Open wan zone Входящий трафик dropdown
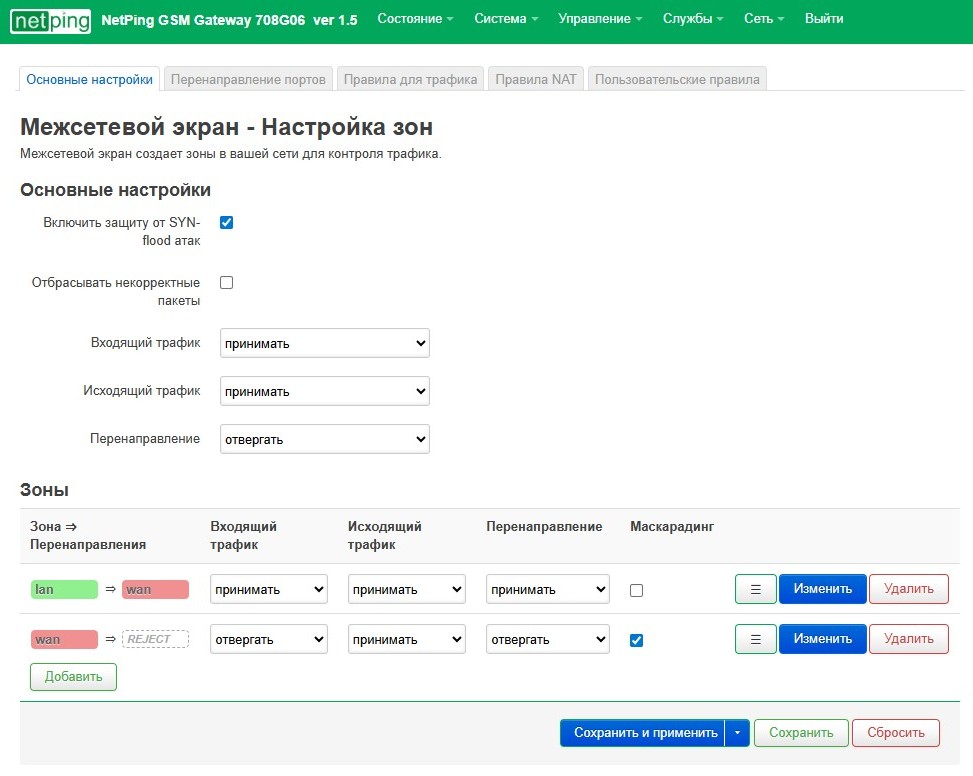 [268, 639]
